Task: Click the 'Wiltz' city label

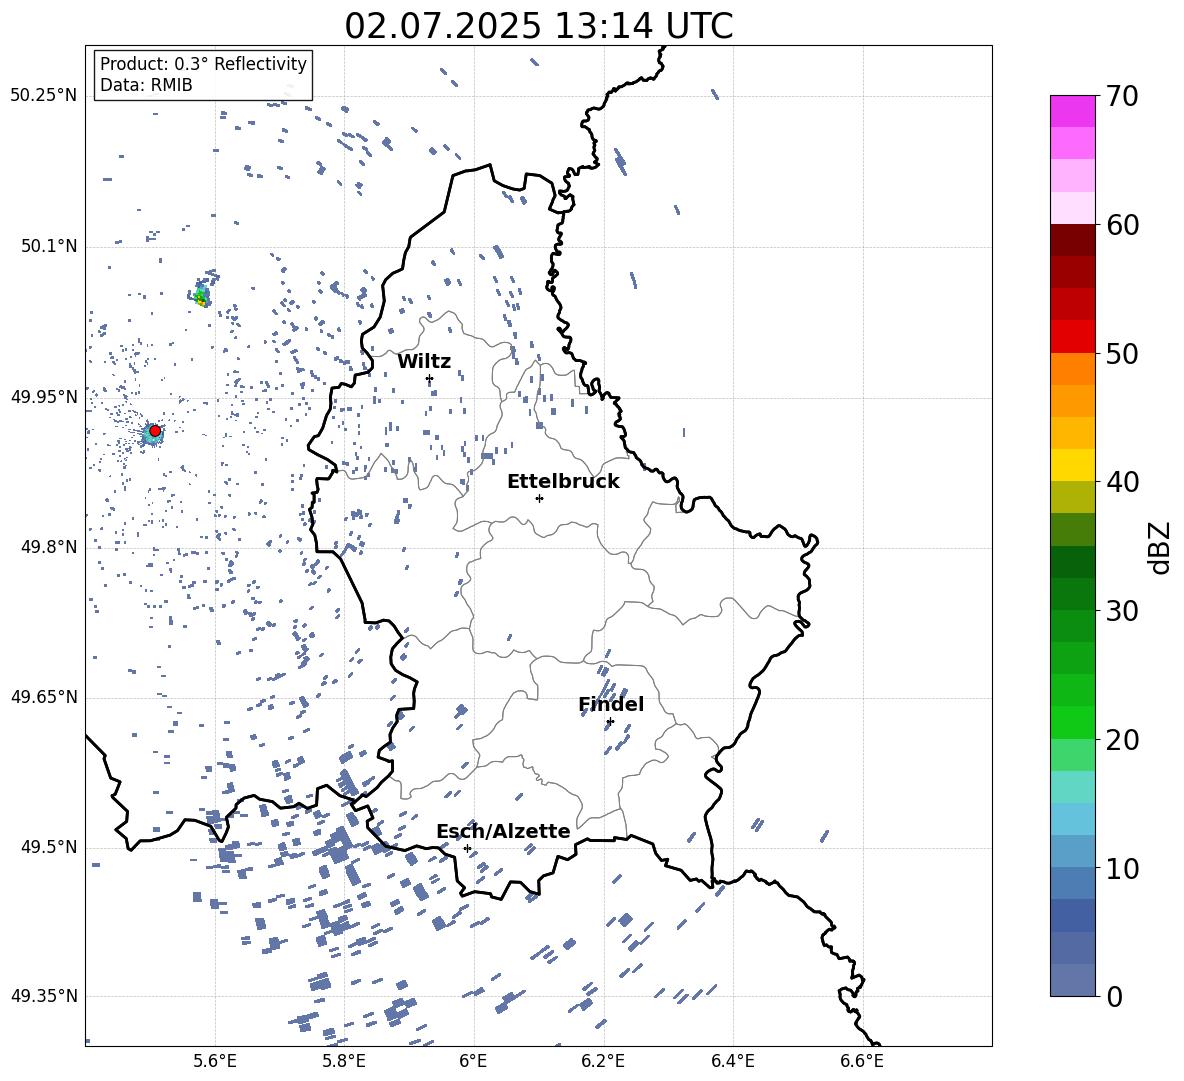Action: [x=424, y=362]
